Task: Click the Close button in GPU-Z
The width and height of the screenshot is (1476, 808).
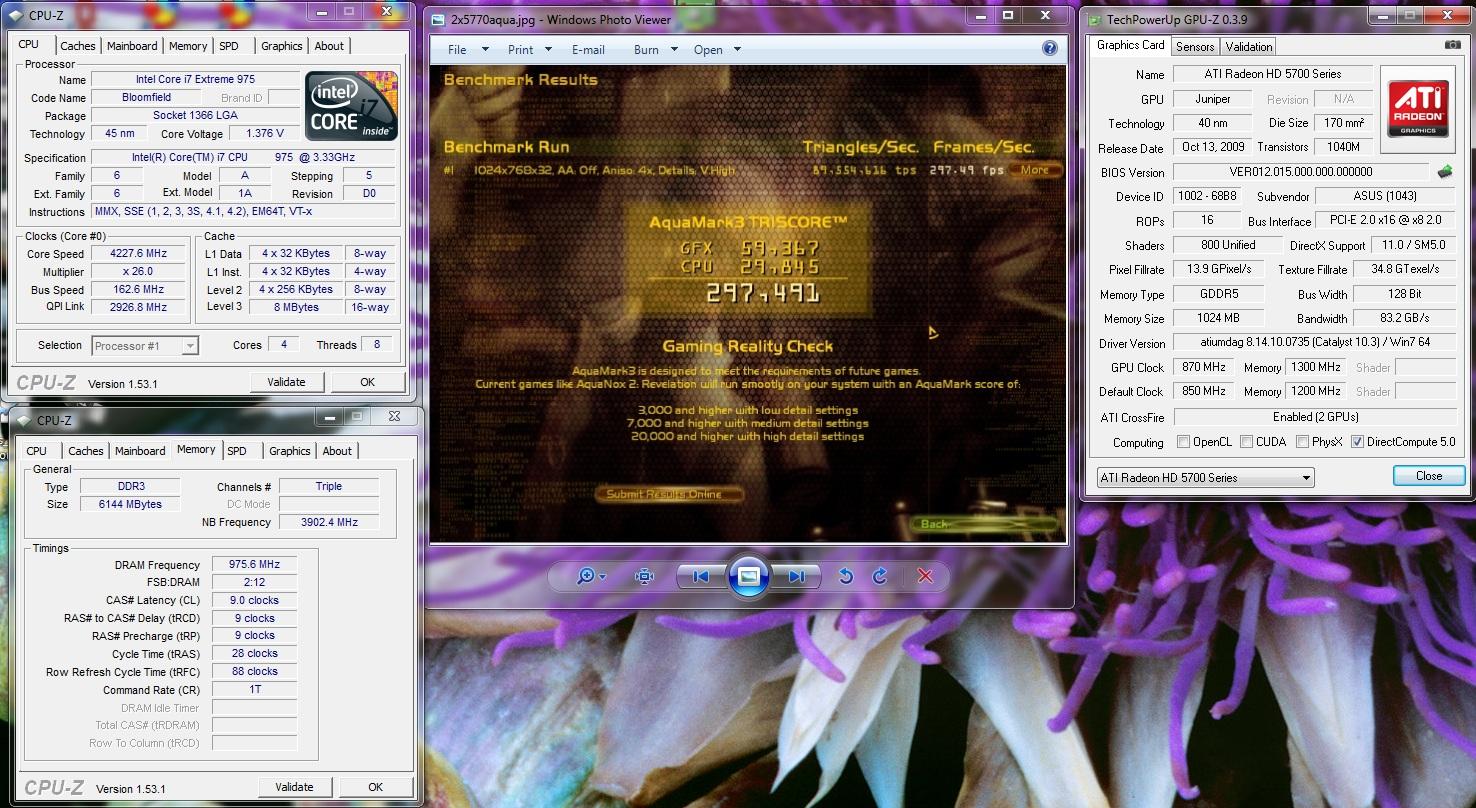Action: 1429,476
